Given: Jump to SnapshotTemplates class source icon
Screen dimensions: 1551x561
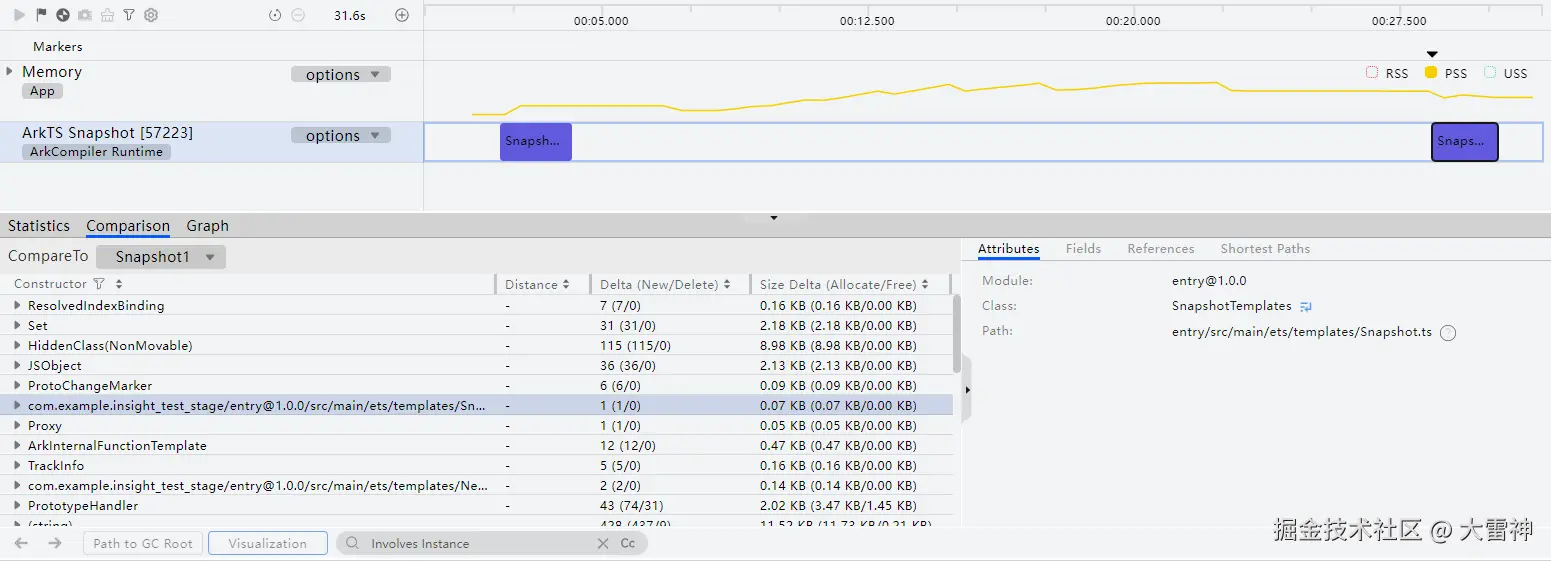Looking at the screenshot, I should (x=1305, y=307).
